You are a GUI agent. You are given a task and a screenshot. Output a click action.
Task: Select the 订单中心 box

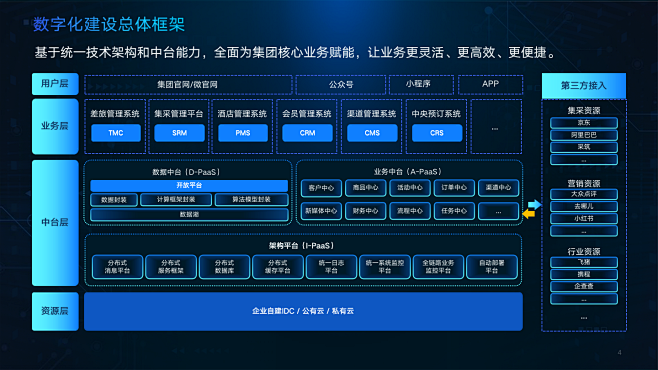(454, 188)
